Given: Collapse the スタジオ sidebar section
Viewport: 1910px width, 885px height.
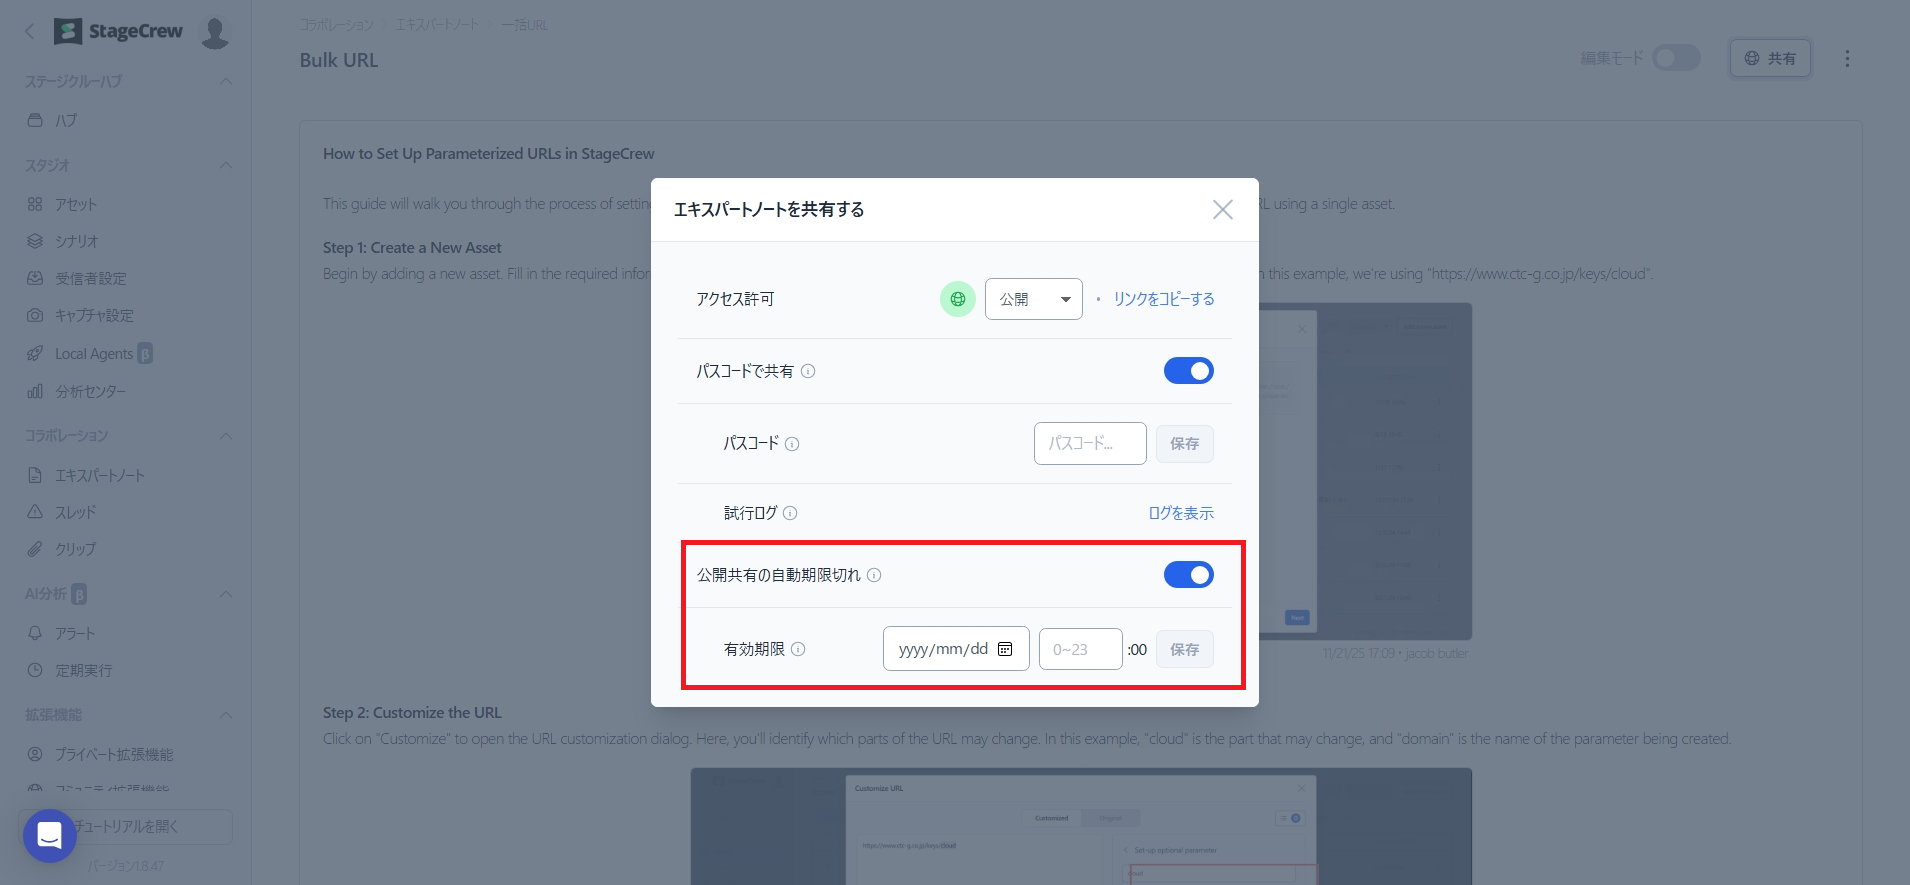Looking at the screenshot, I should click(x=226, y=165).
